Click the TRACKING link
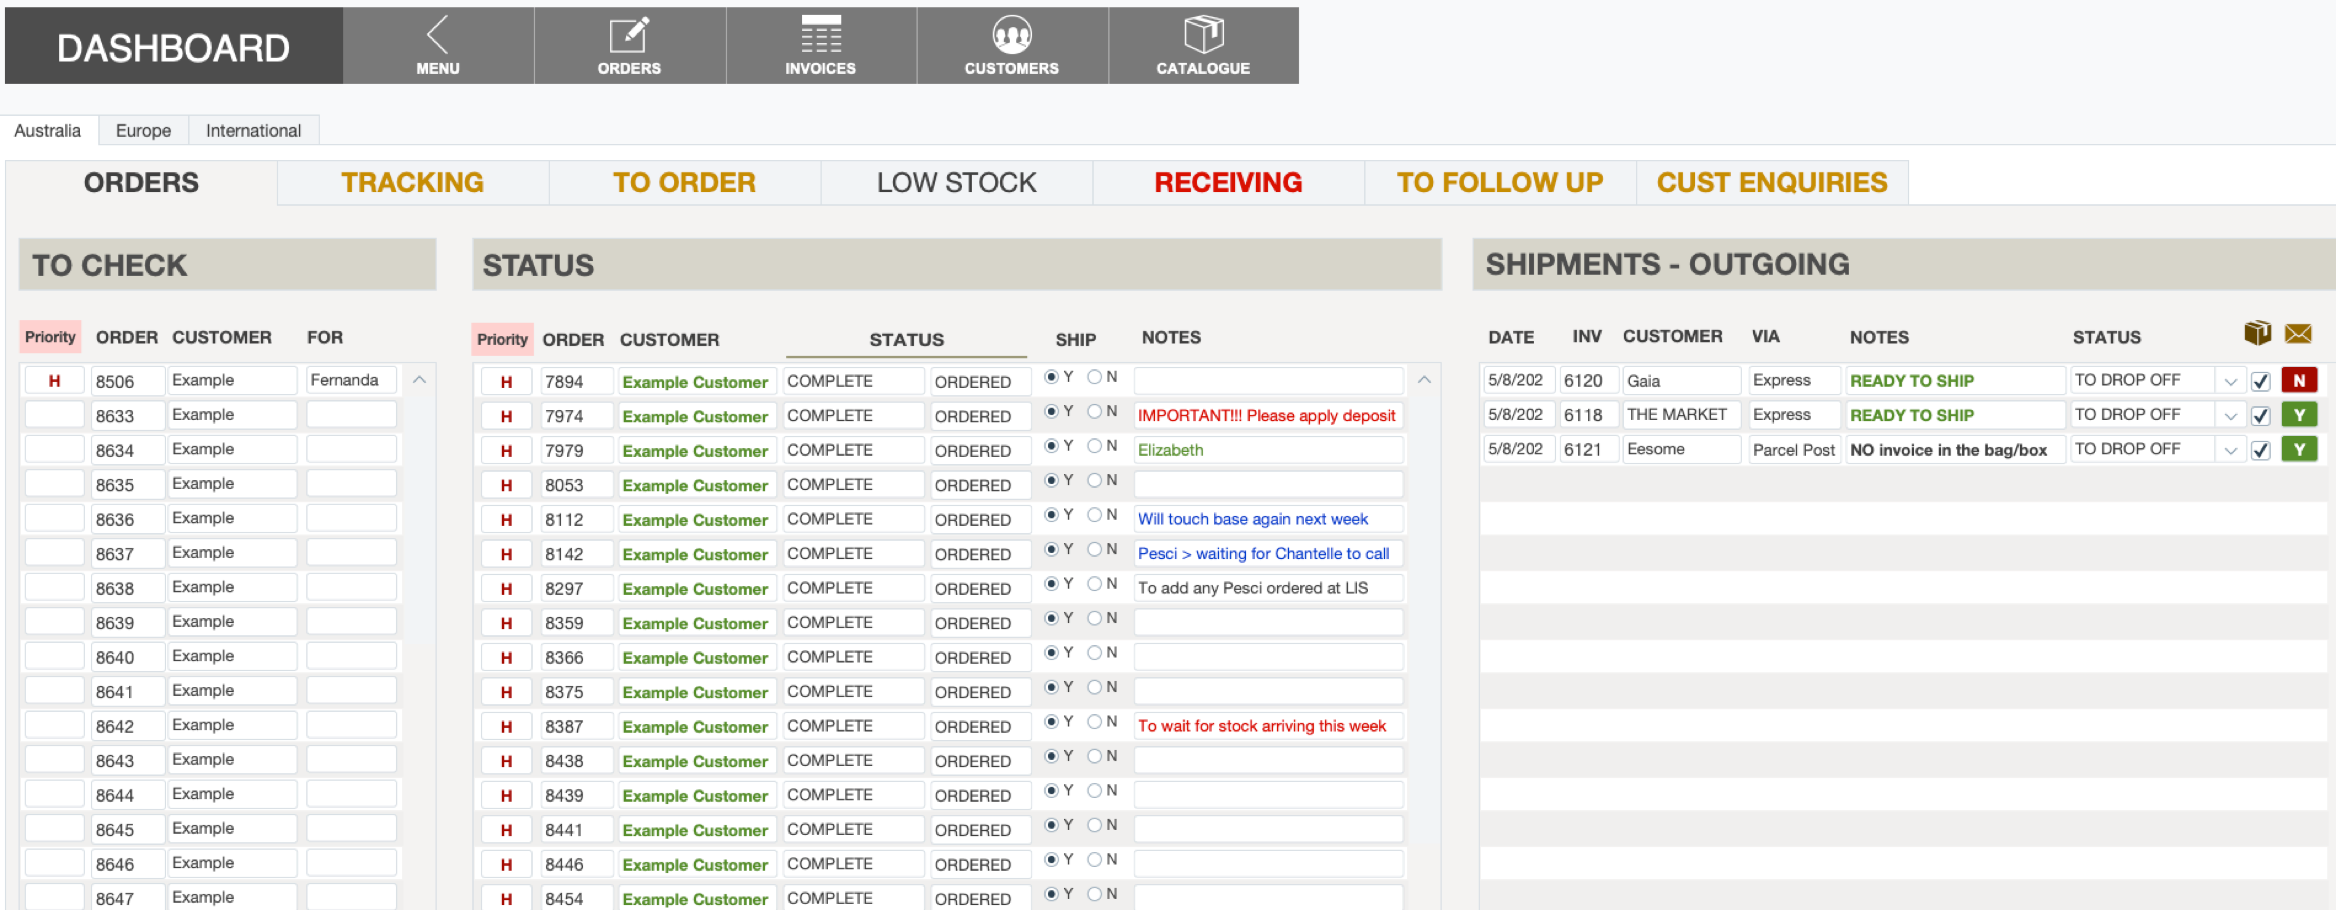The width and height of the screenshot is (2336, 910). (x=412, y=182)
